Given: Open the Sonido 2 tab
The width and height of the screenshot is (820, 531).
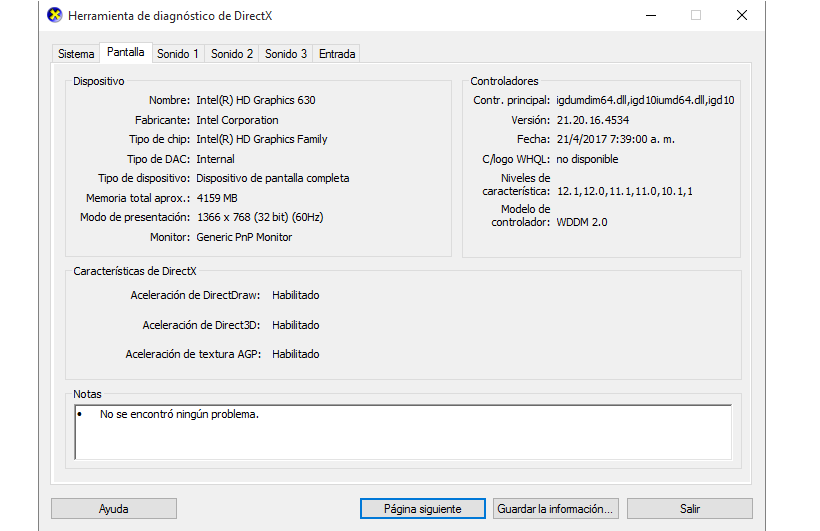Looking at the screenshot, I should tap(232, 54).
